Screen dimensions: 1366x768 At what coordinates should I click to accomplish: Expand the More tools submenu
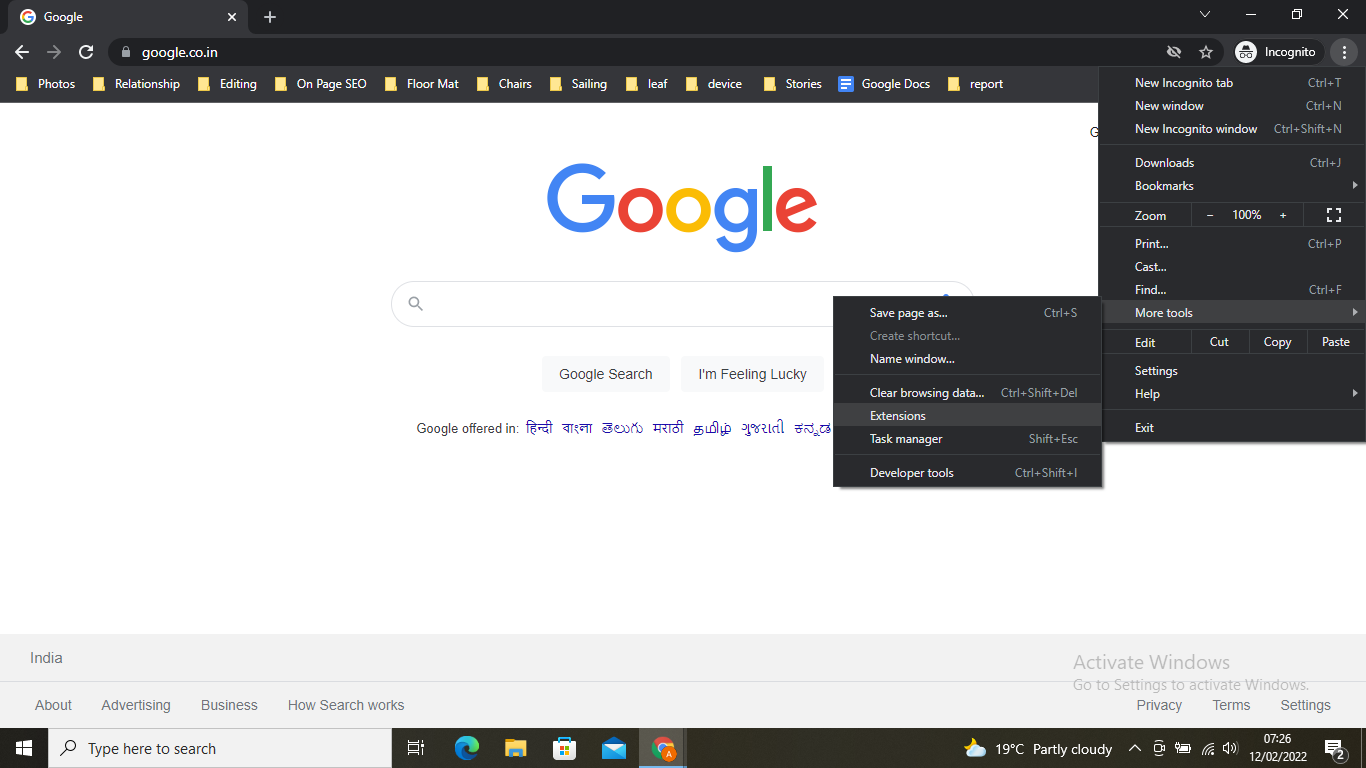click(x=1232, y=313)
